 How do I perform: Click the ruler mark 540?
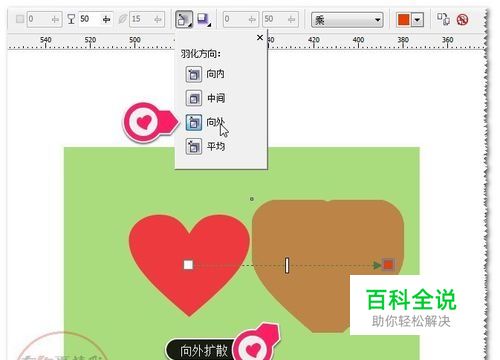click(46, 40)
